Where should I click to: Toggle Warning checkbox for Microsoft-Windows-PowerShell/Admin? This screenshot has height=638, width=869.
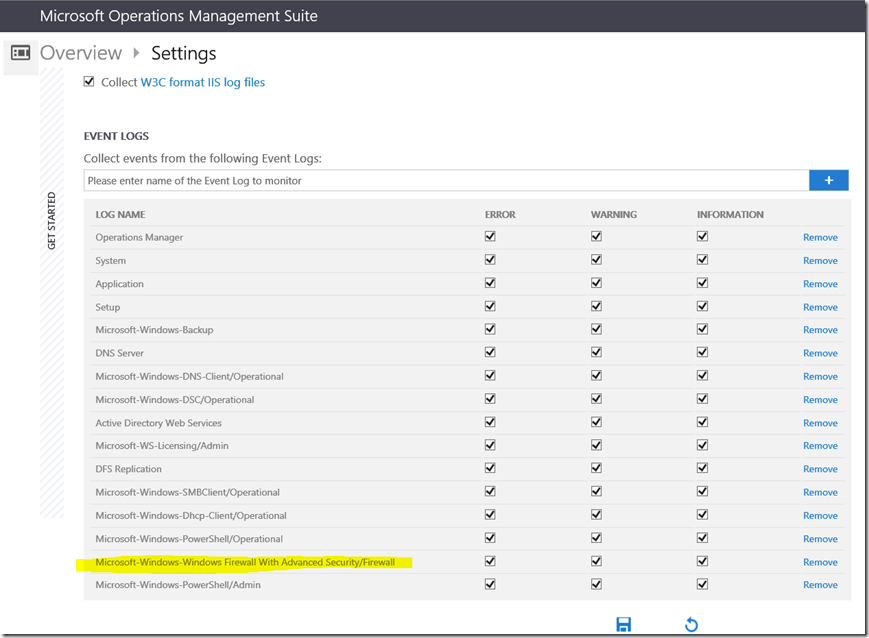[596, 584]
